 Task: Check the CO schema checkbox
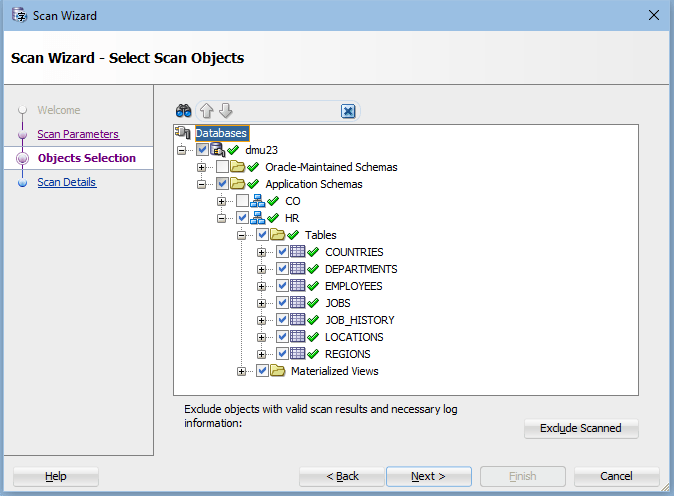point(242,201)
